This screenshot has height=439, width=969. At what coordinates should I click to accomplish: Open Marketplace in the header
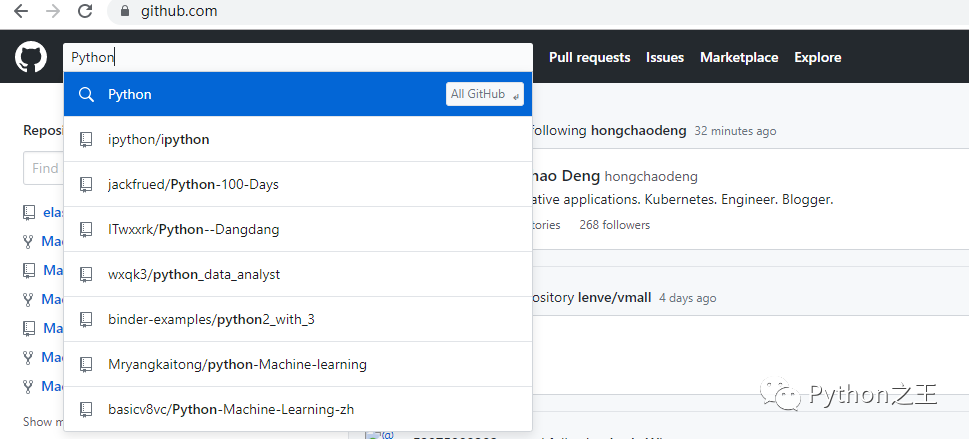tap(739, 58)
